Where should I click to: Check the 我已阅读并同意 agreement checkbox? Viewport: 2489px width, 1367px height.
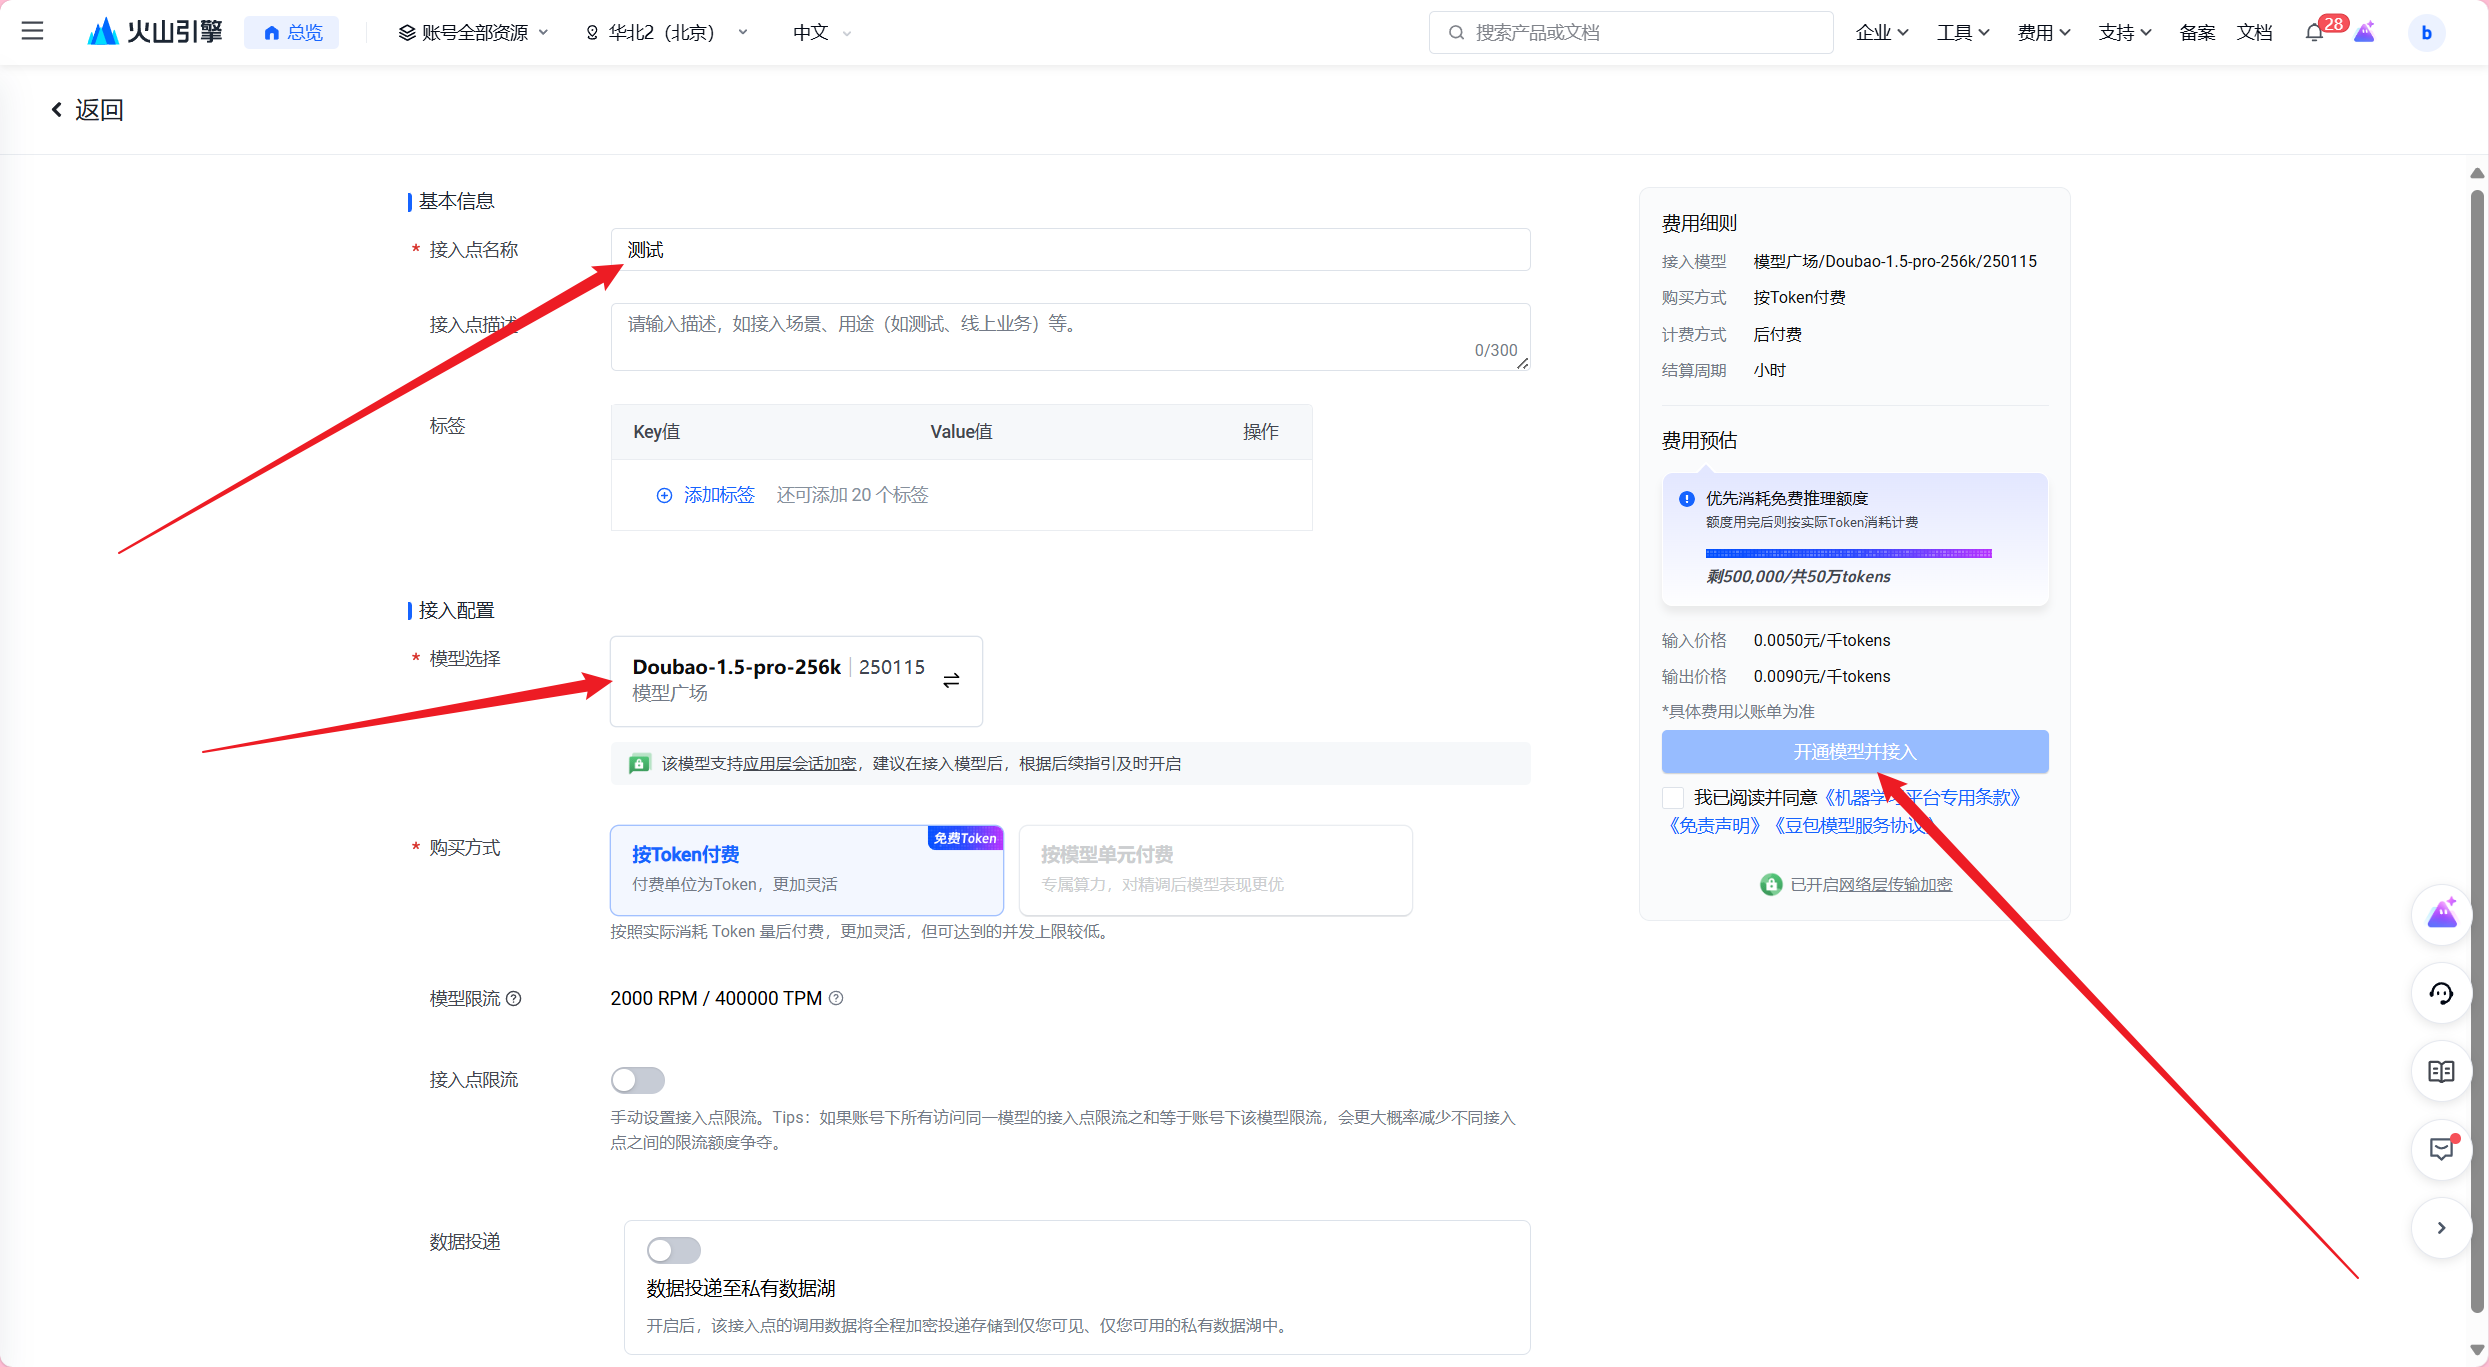[x=1672, y=798]
